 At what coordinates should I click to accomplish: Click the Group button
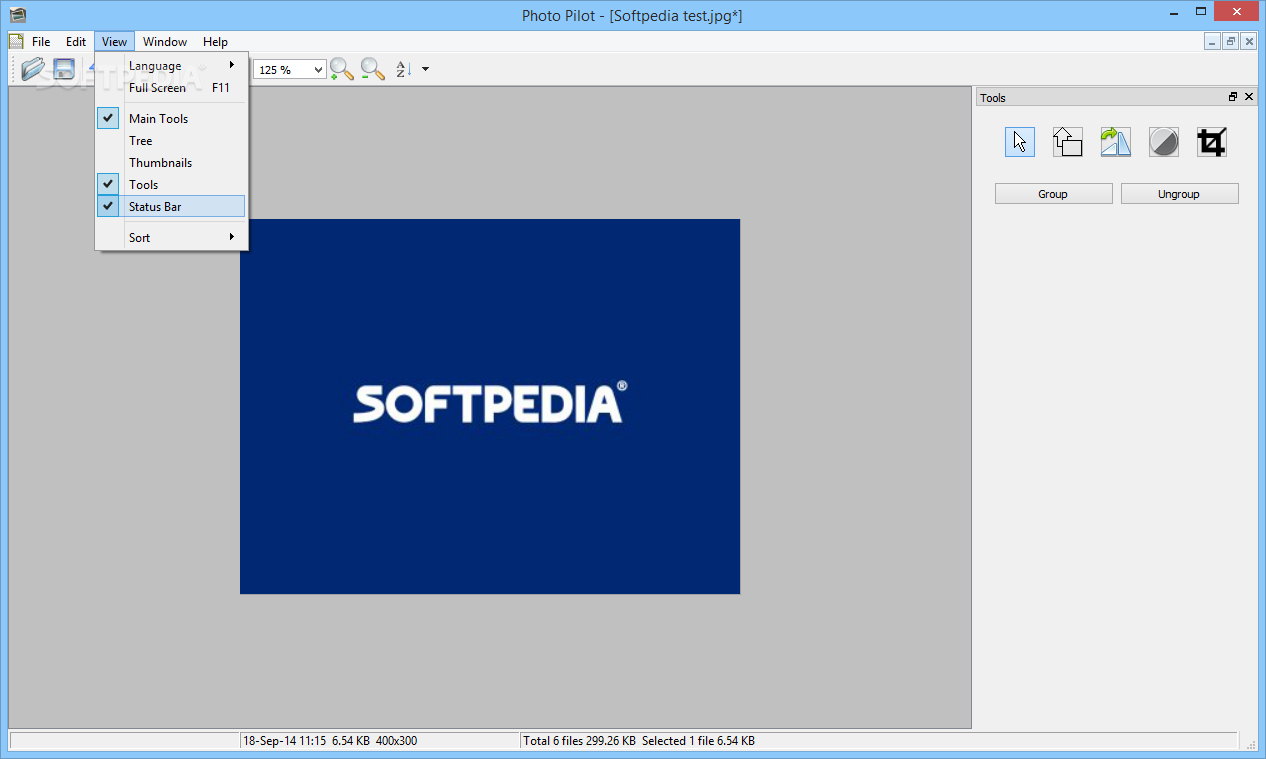[1053, 194]
